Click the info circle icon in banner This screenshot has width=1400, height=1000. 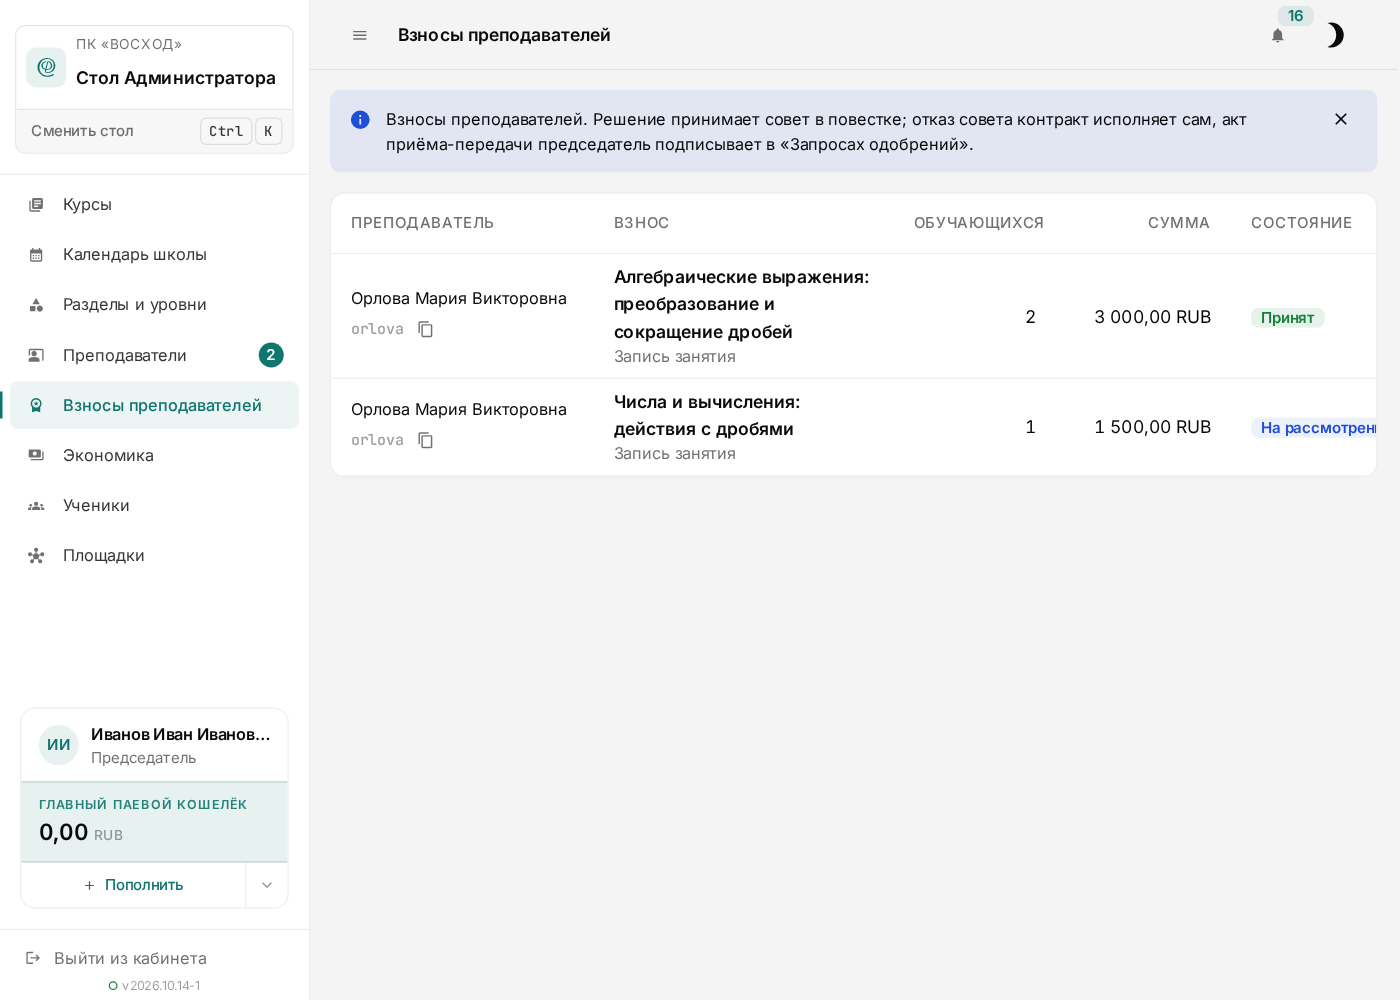360,120
